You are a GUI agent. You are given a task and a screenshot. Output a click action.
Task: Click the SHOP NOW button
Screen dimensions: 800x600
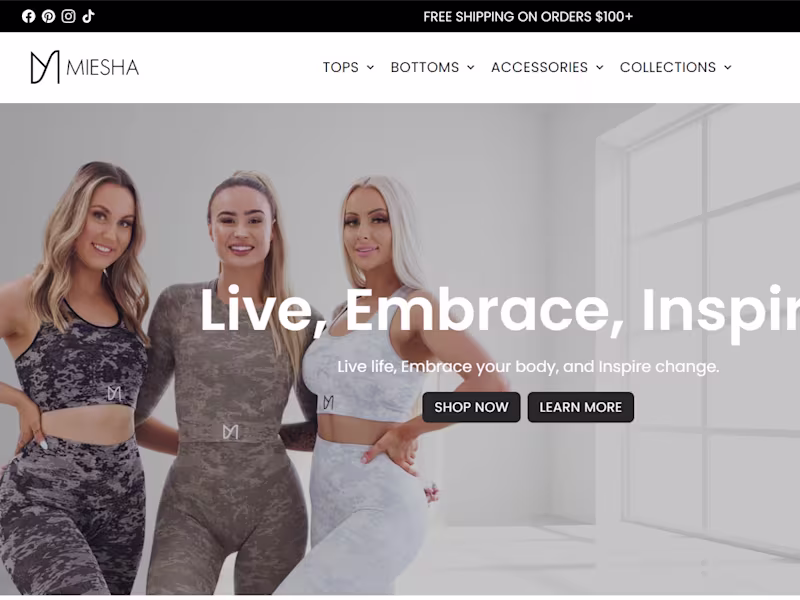[471, 407]
